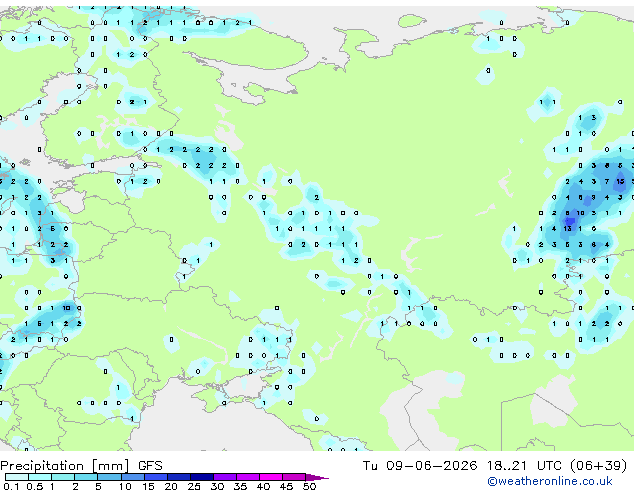Select the 35–40 mm legend swatch
The height and width of the screenshot is (490, 634).
coord(247,477)
